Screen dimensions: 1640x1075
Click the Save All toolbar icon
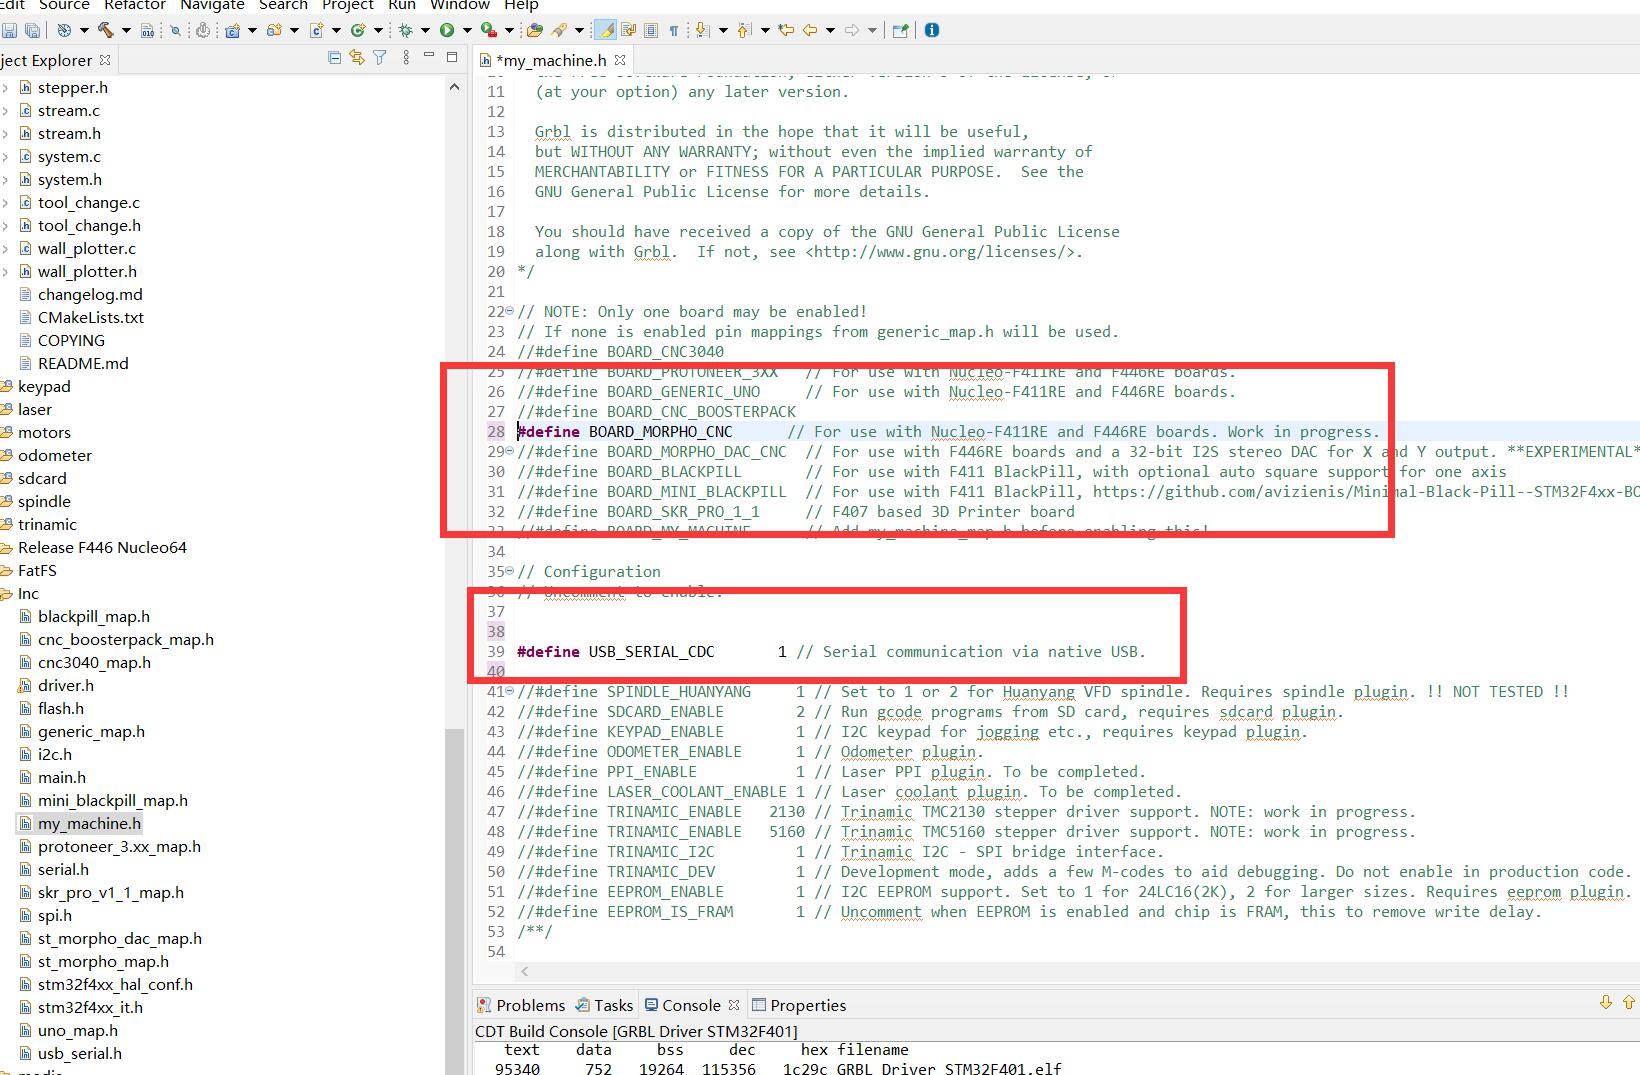(32, 30)
